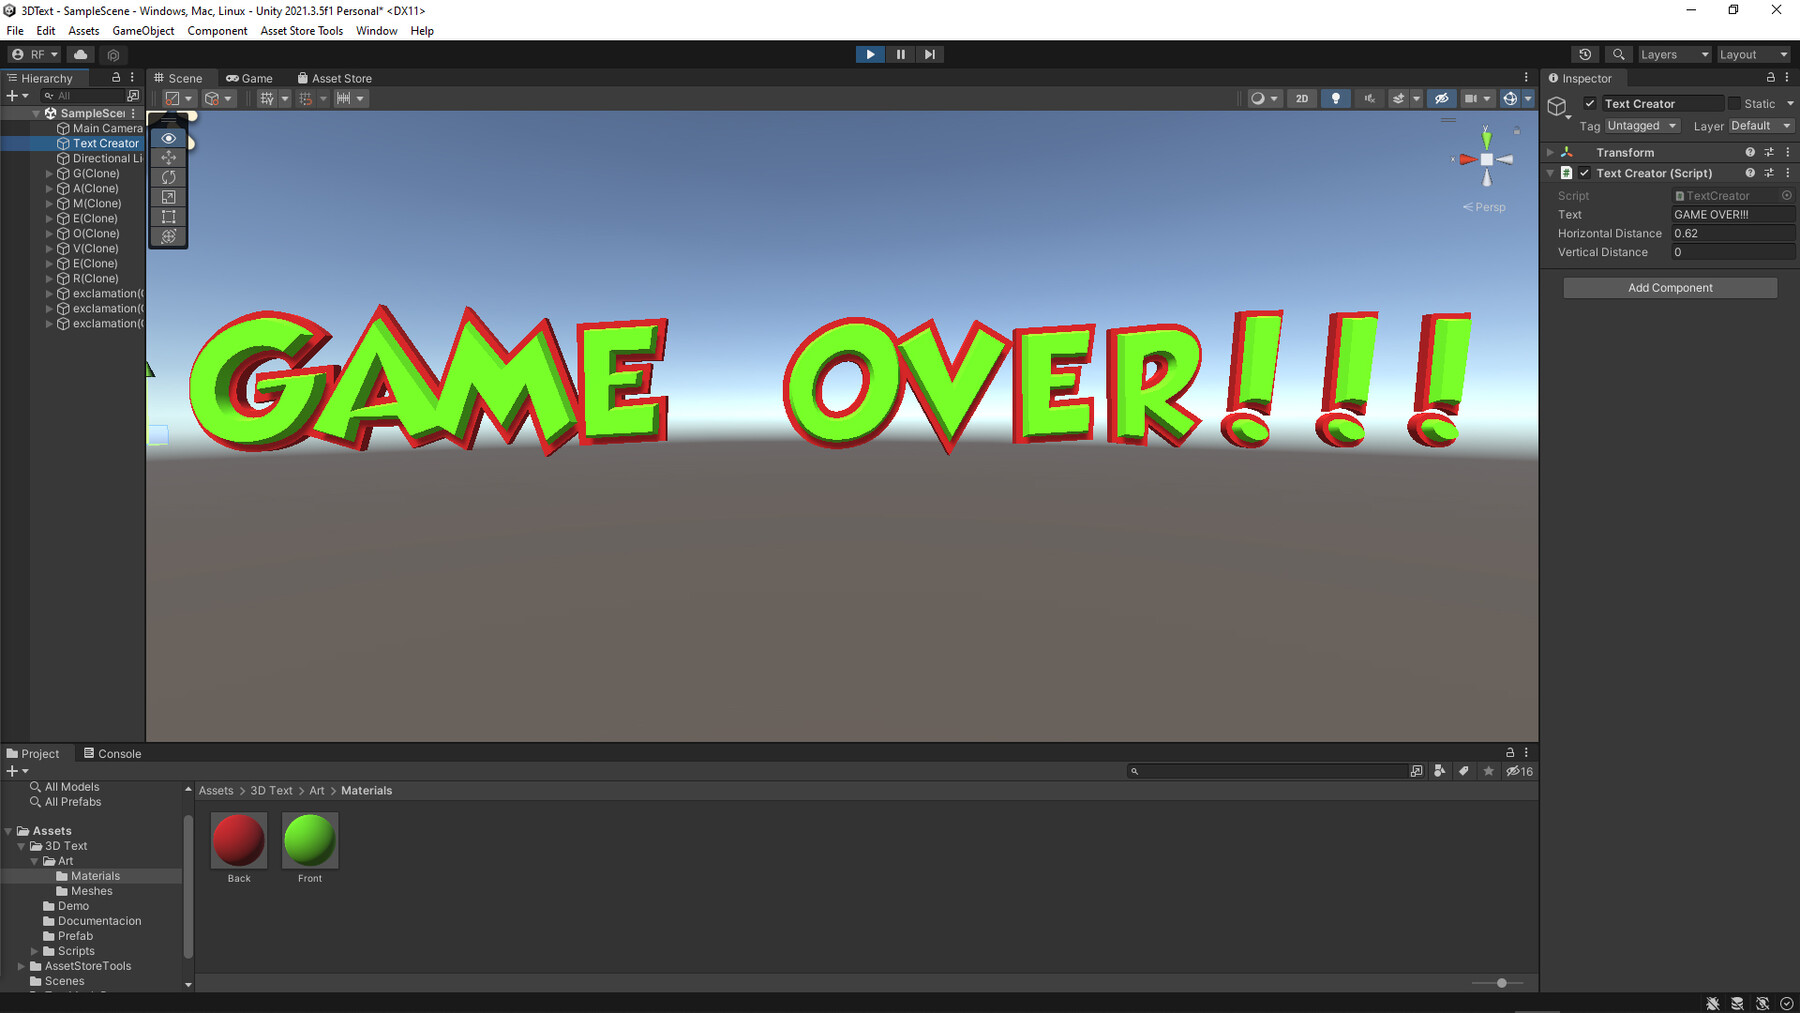Expand the G(Clone) hierarchy item
Viewport: 1800px width, 1013px height.
pos(48,173)
